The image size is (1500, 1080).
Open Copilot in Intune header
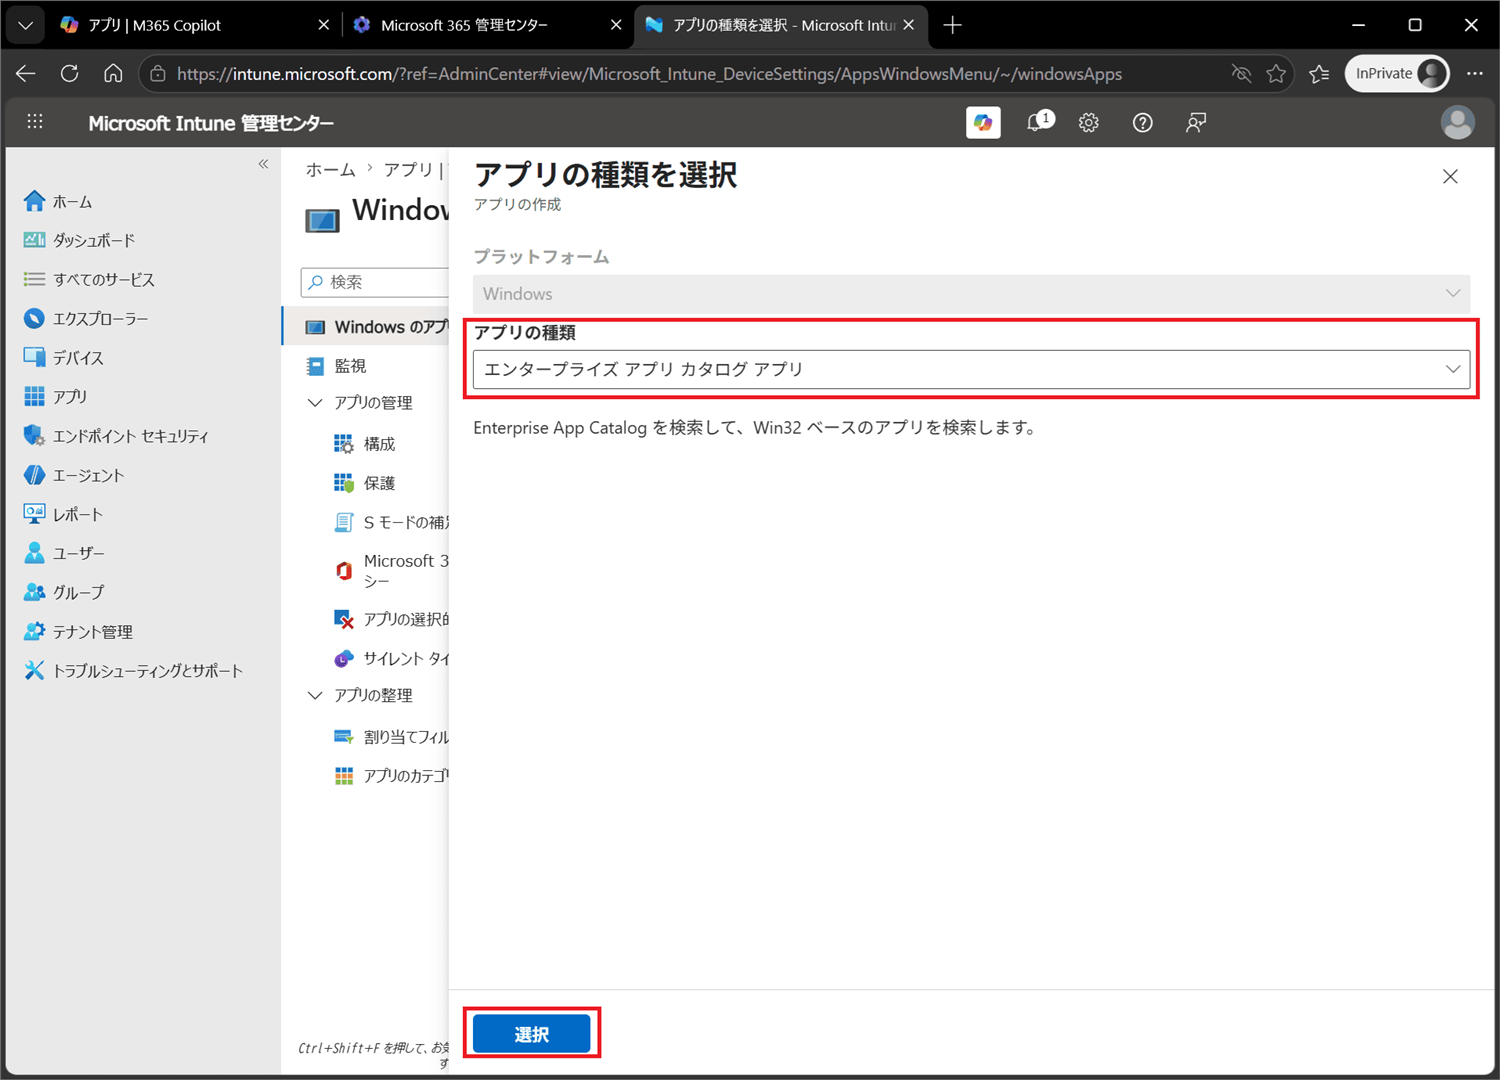click(x=983, y=122)
